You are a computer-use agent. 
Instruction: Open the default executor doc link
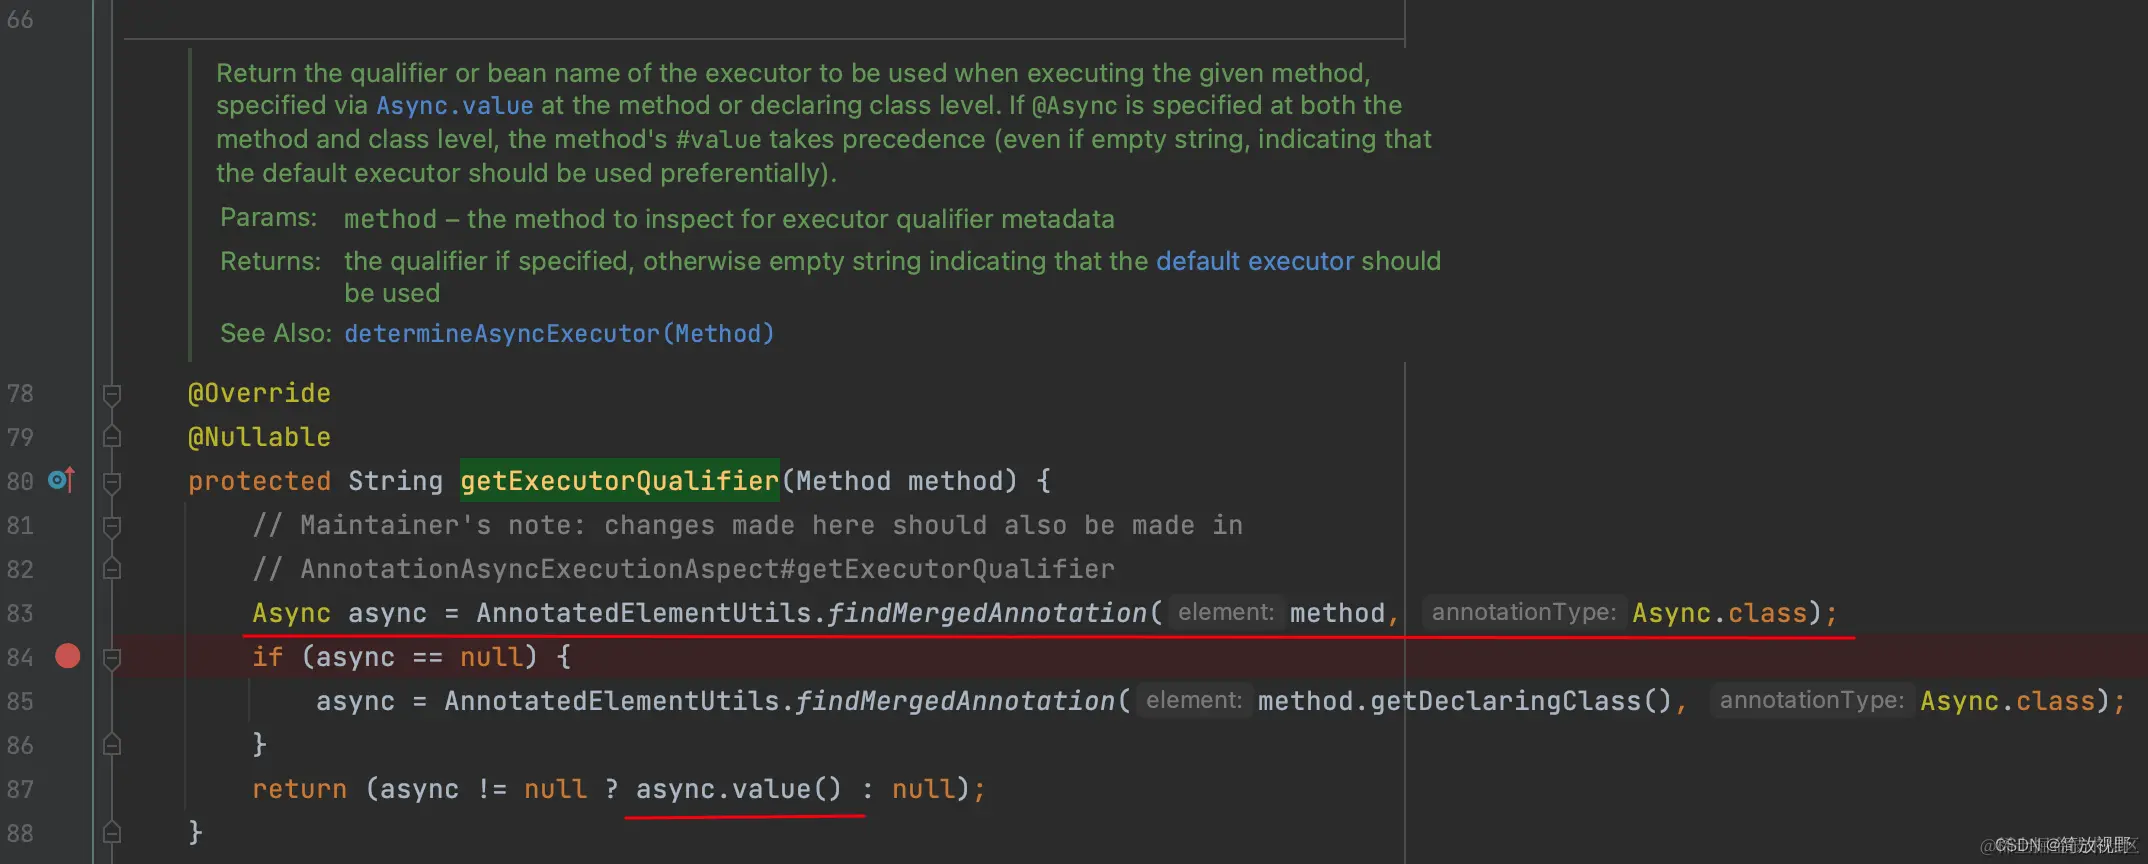1255,261
